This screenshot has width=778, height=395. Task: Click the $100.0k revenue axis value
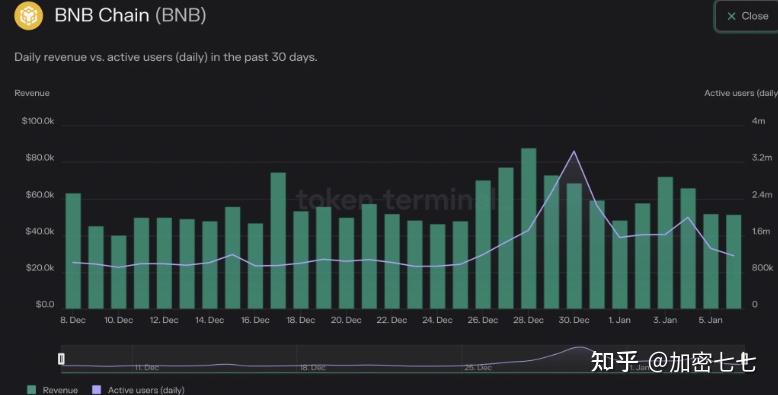pyautogui.click(x=38, y=121)
